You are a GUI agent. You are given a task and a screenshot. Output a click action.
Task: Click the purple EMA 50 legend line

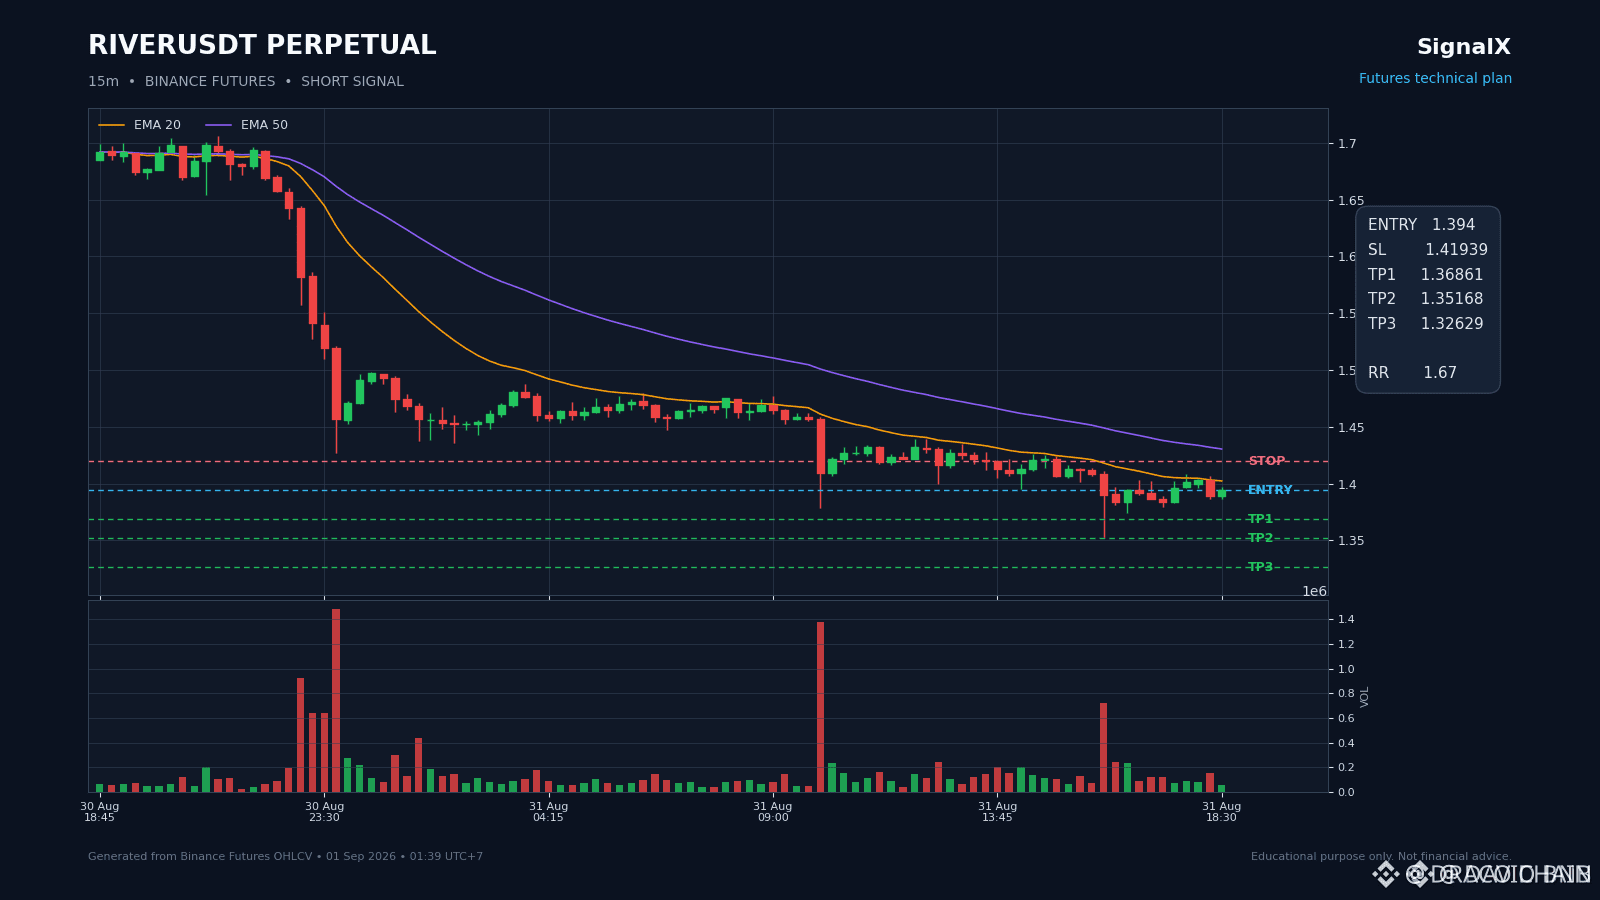[219, 125]
